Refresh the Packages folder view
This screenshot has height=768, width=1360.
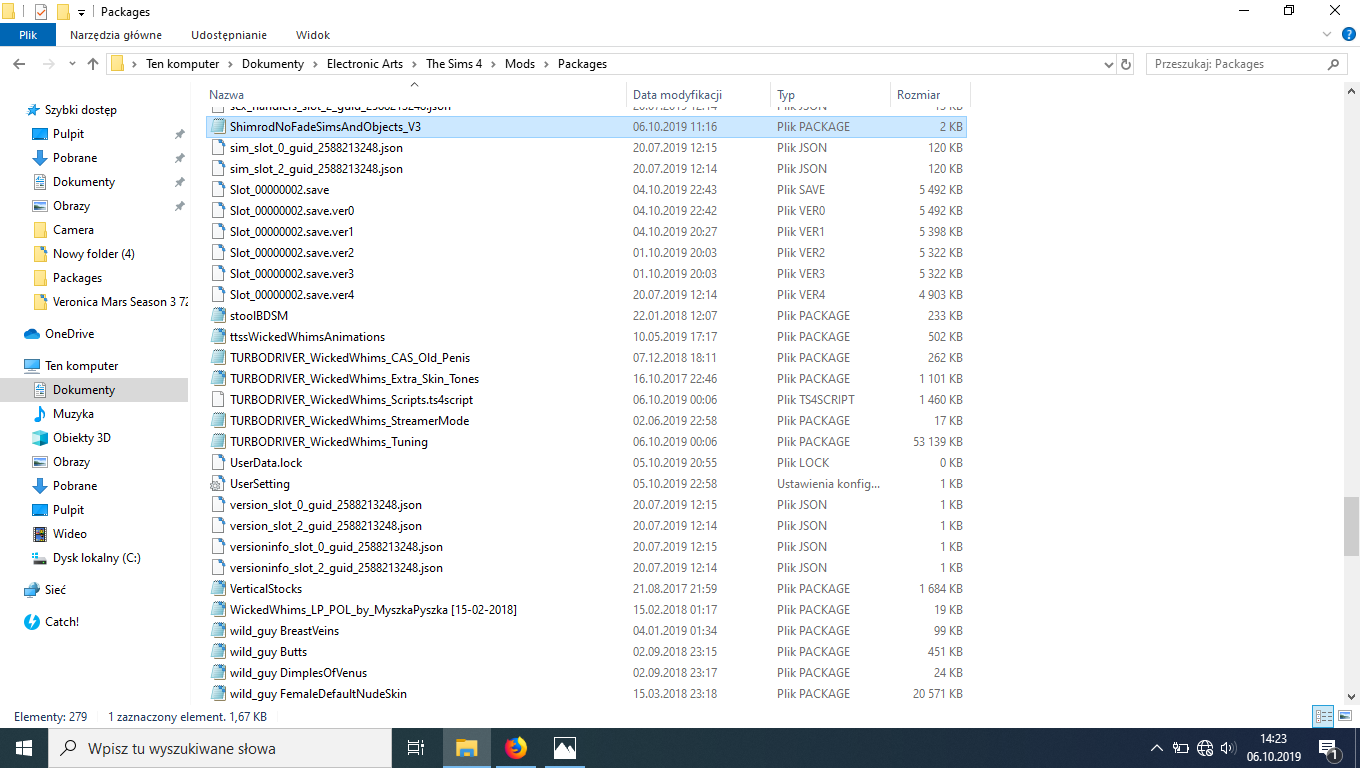[x=1126, y=64]
